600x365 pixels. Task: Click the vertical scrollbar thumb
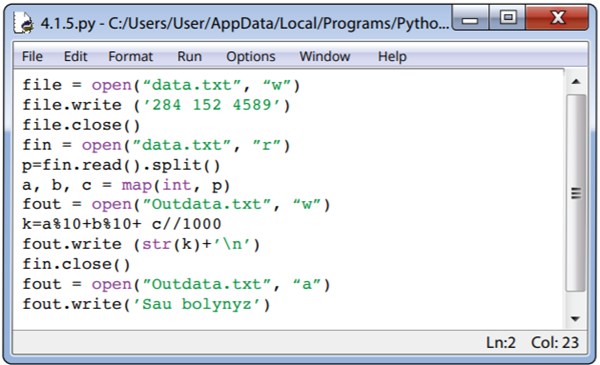point(576,193)
